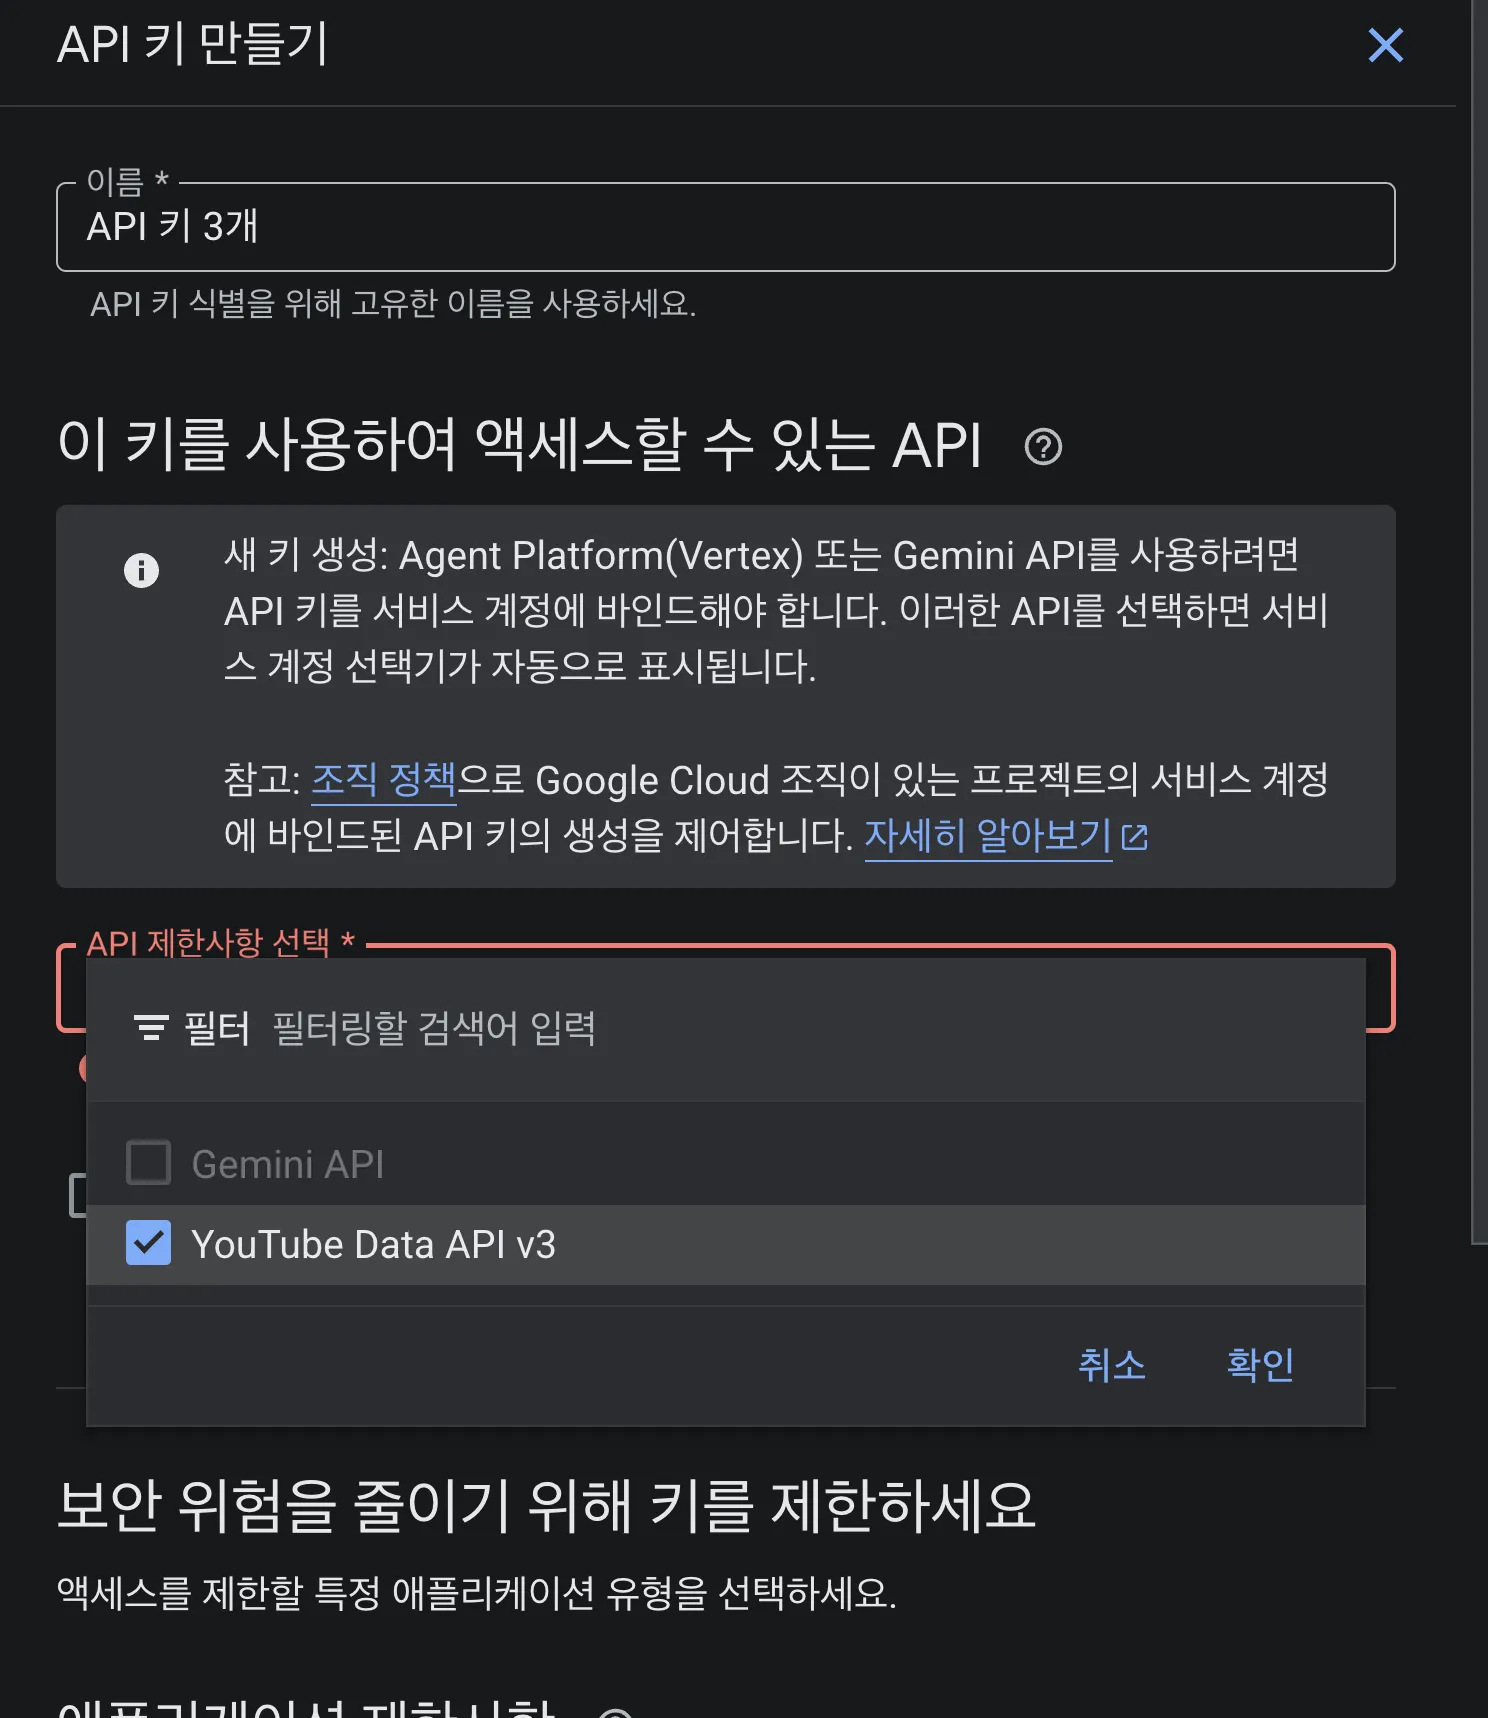Click the 필터 label in dropdown

tap(217, 1028)
